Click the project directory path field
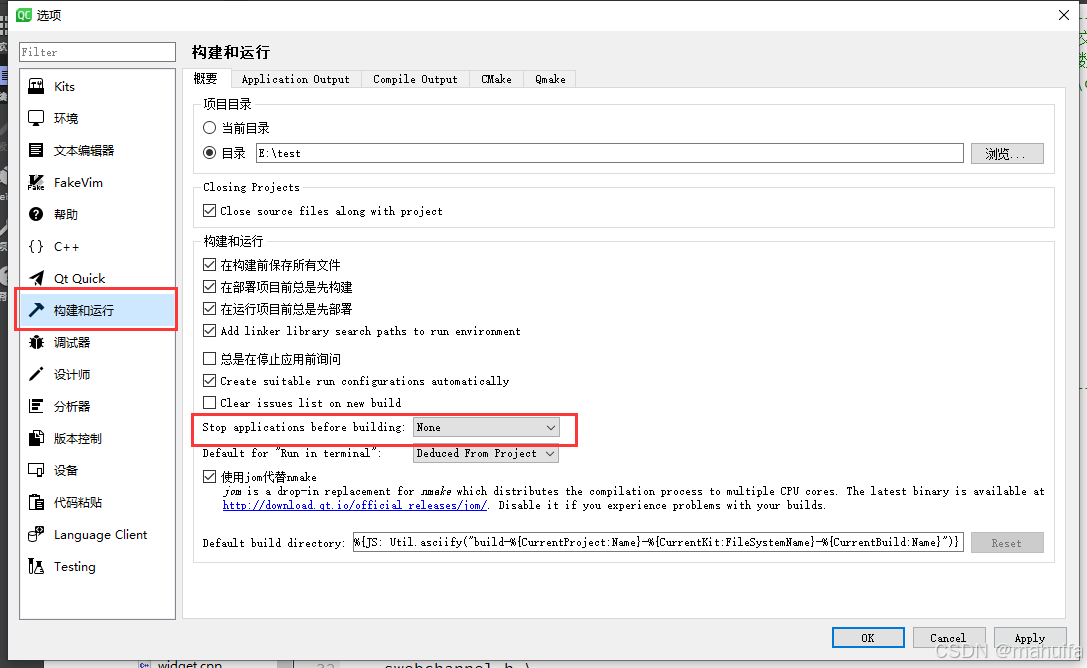1087x668 pixels. pos(610,153)
